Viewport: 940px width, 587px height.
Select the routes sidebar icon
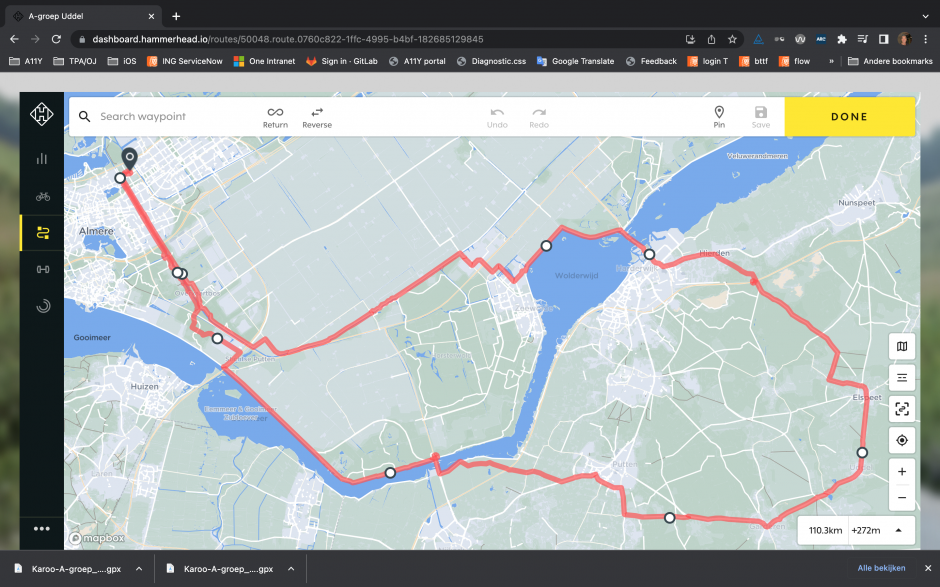pyautogui.click(x=42, y=233)
